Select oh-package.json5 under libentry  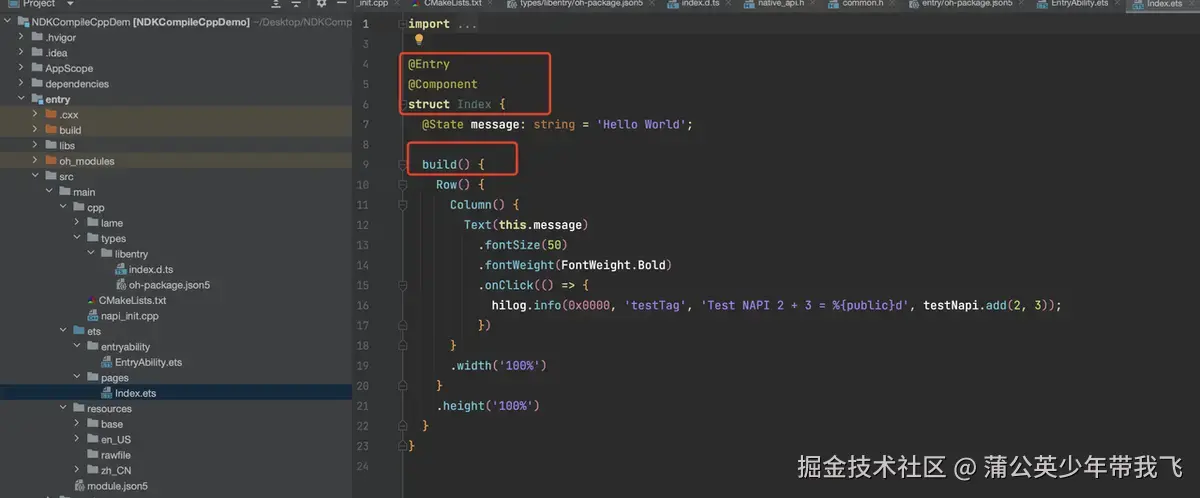point(169,285)
